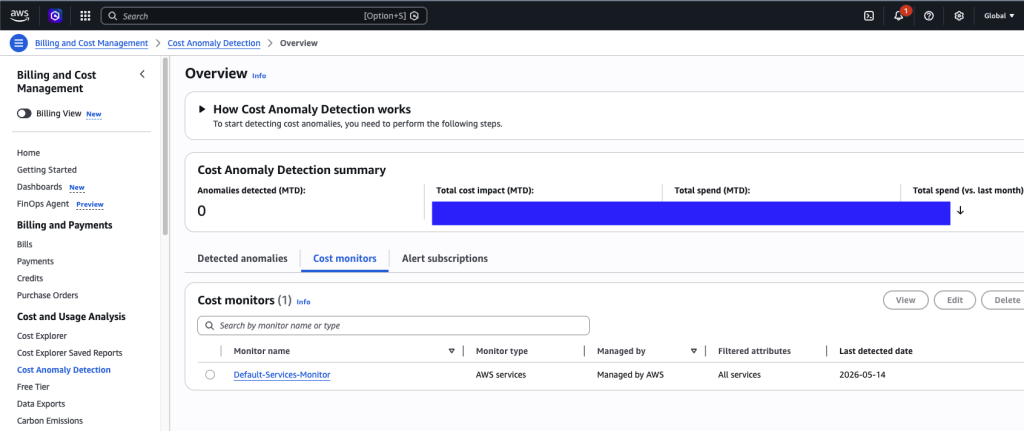The image size is (1024, 431).
Task: Click the Anomalies detected value 0
Action: coord(202,211)
